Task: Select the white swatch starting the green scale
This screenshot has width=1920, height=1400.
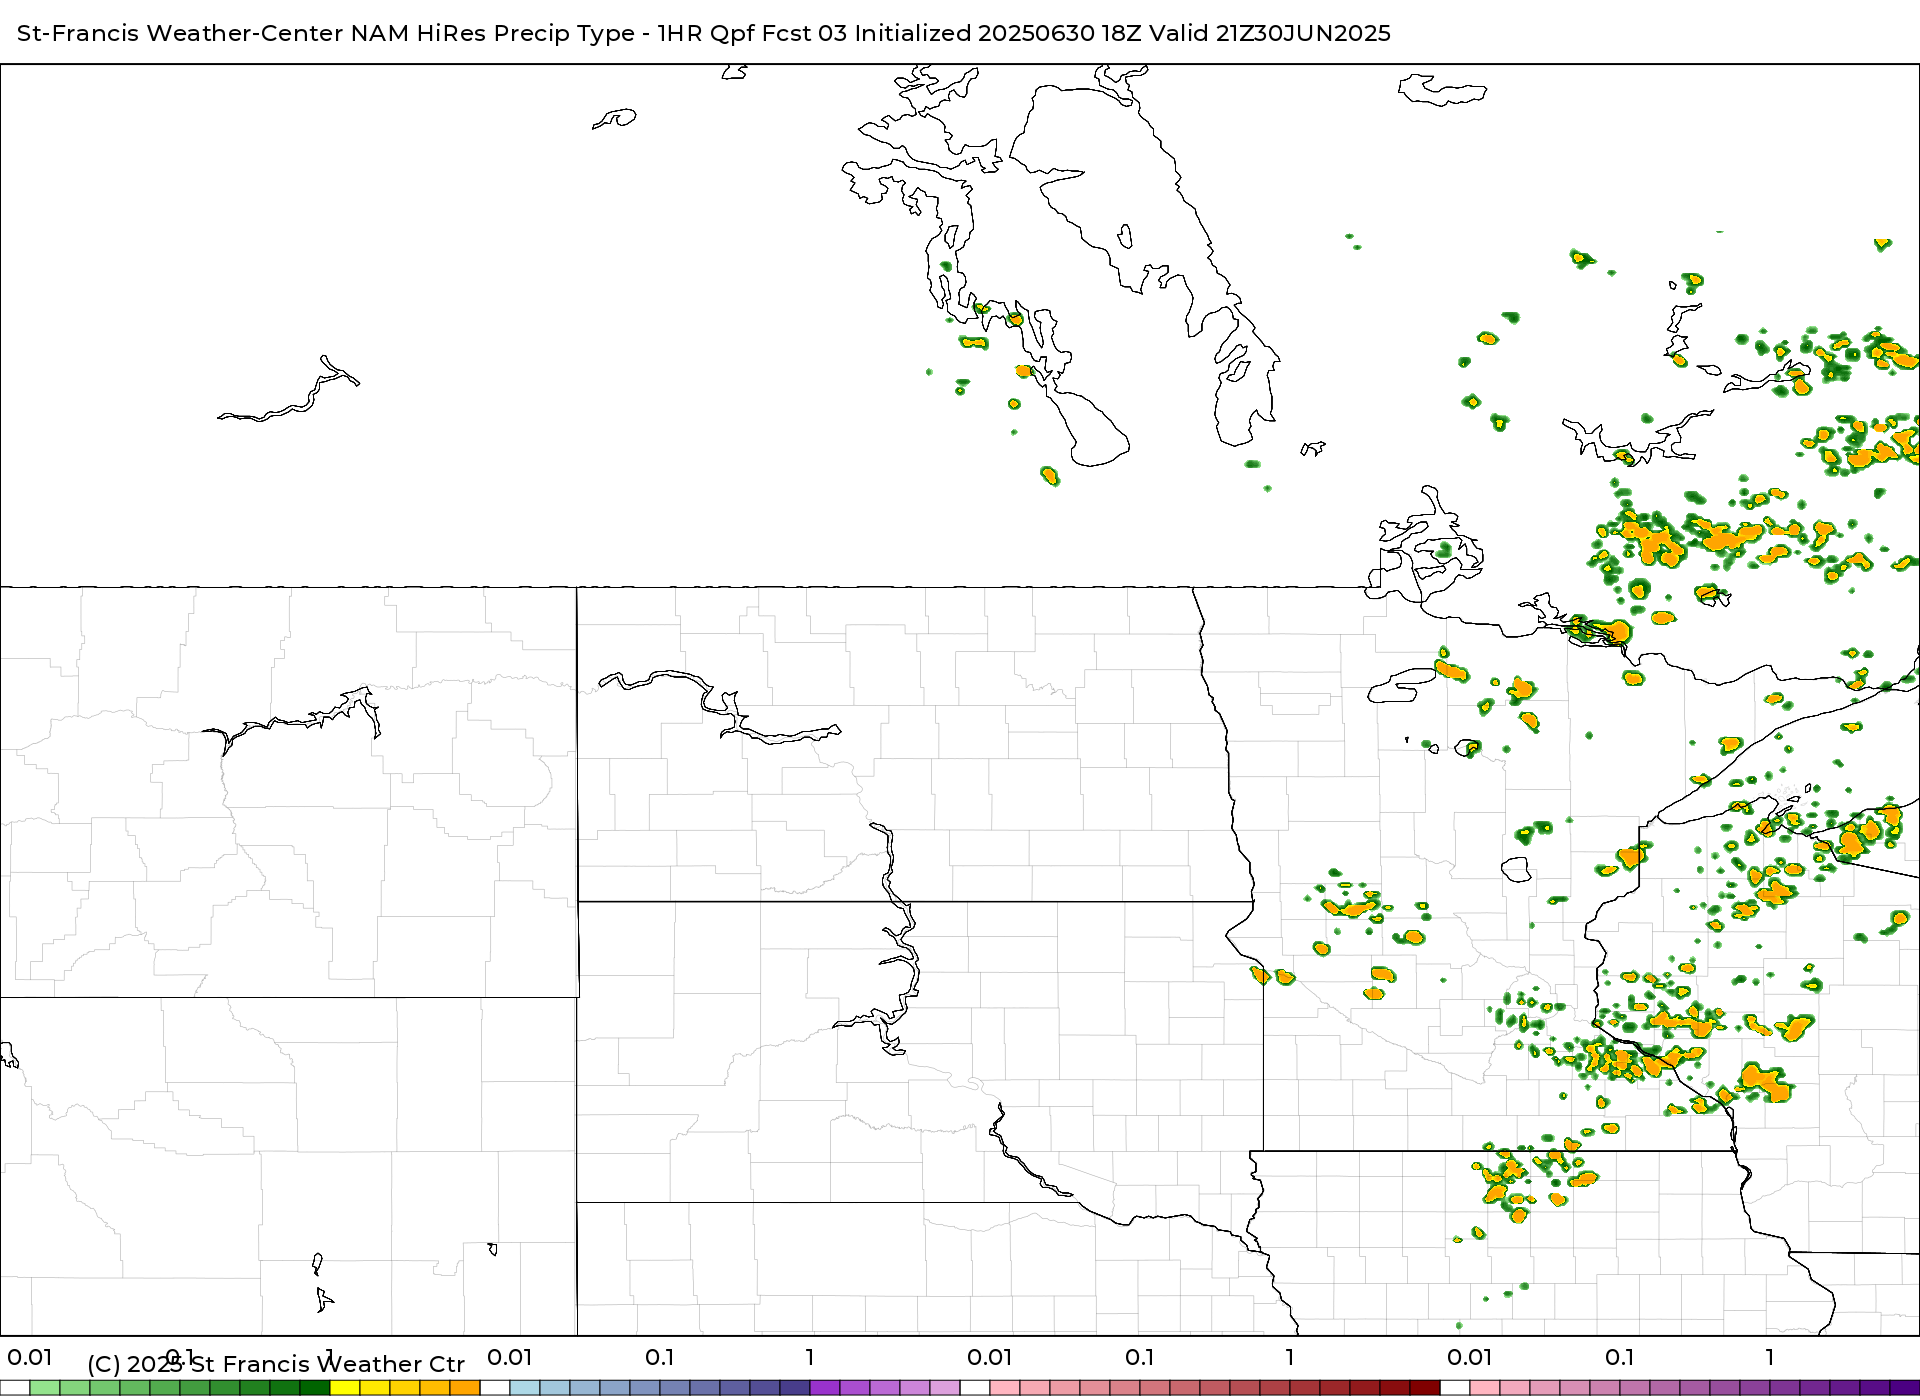Action: tap(15, 1388)
